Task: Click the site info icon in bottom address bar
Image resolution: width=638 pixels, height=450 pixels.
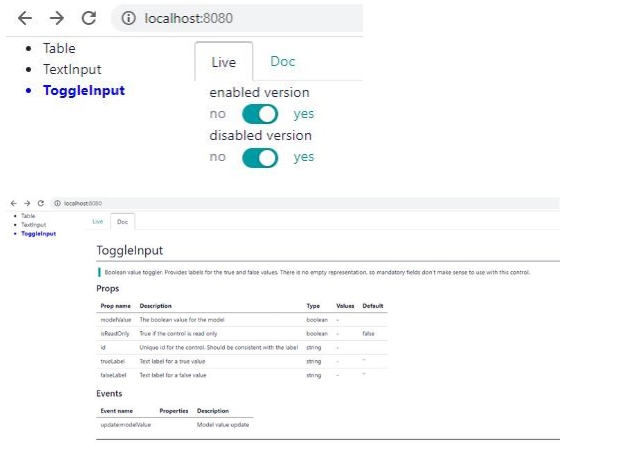Action: 57,203
